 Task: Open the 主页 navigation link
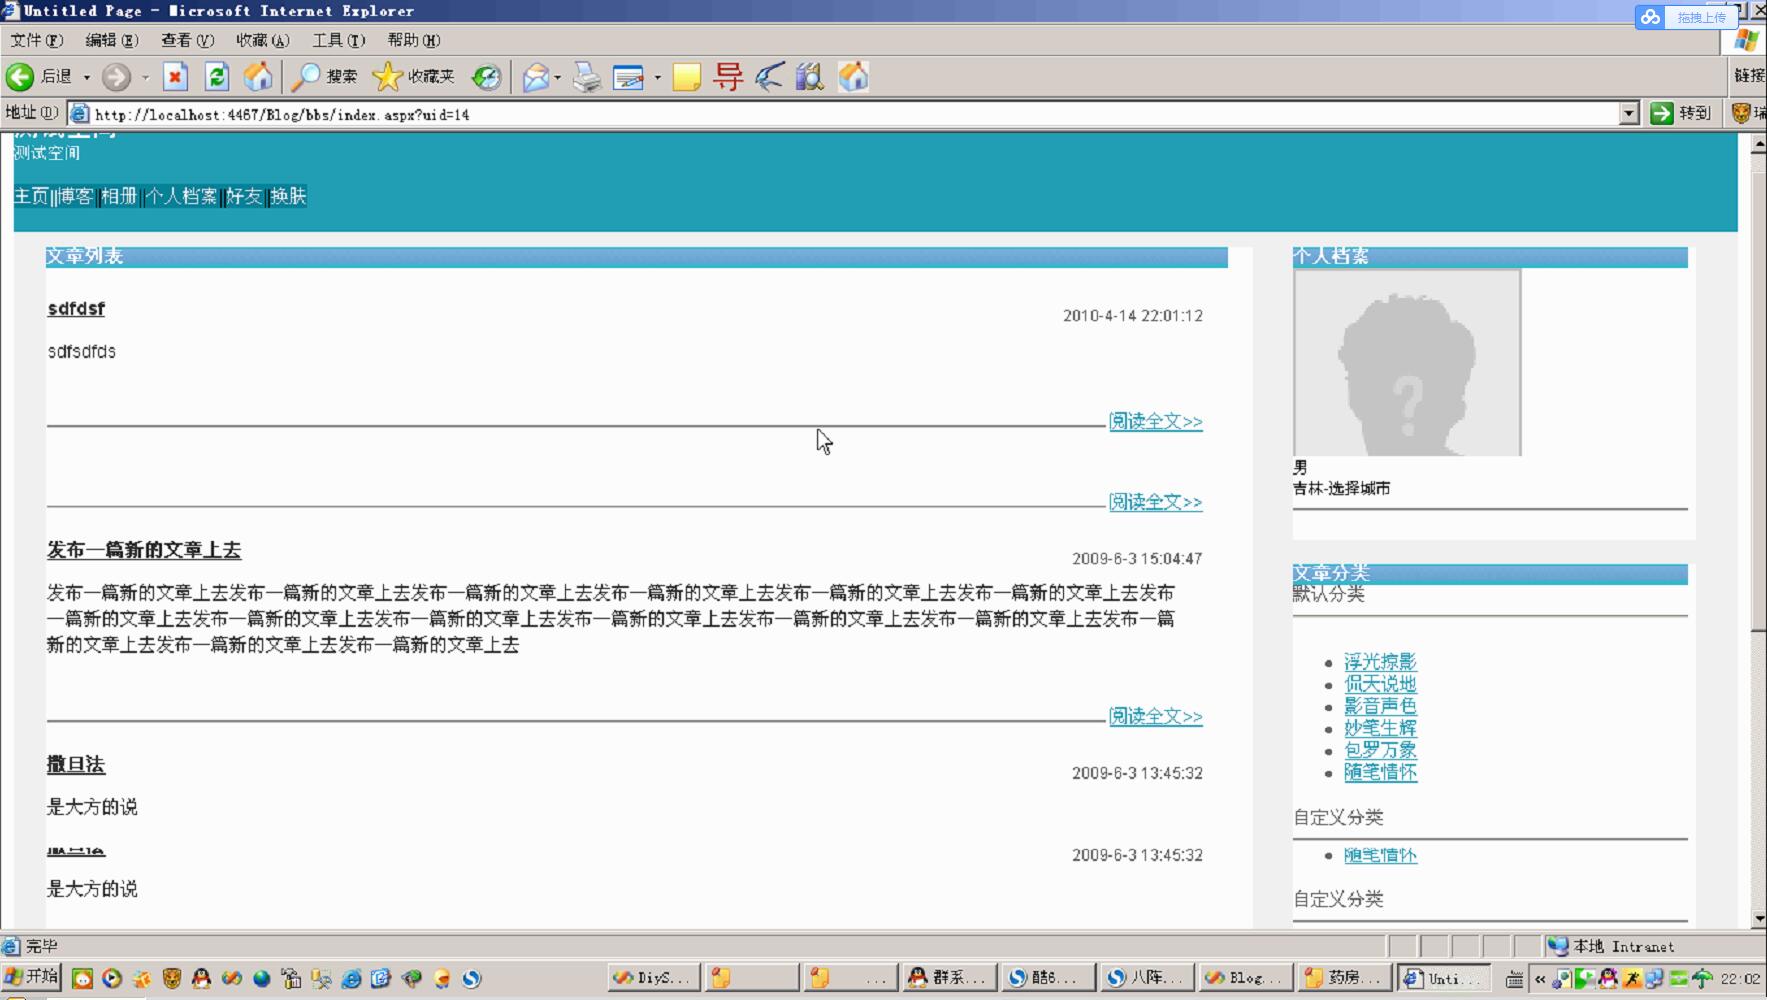(31, 196)
